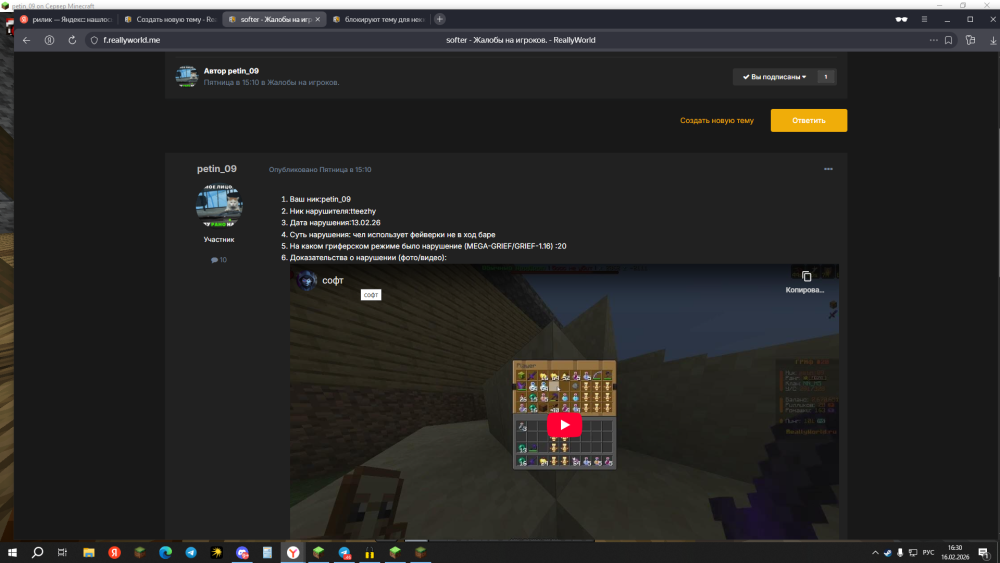The image size is (1000, 563).
Task: Show hidden system tray icons
Action: tap(875, 553)
